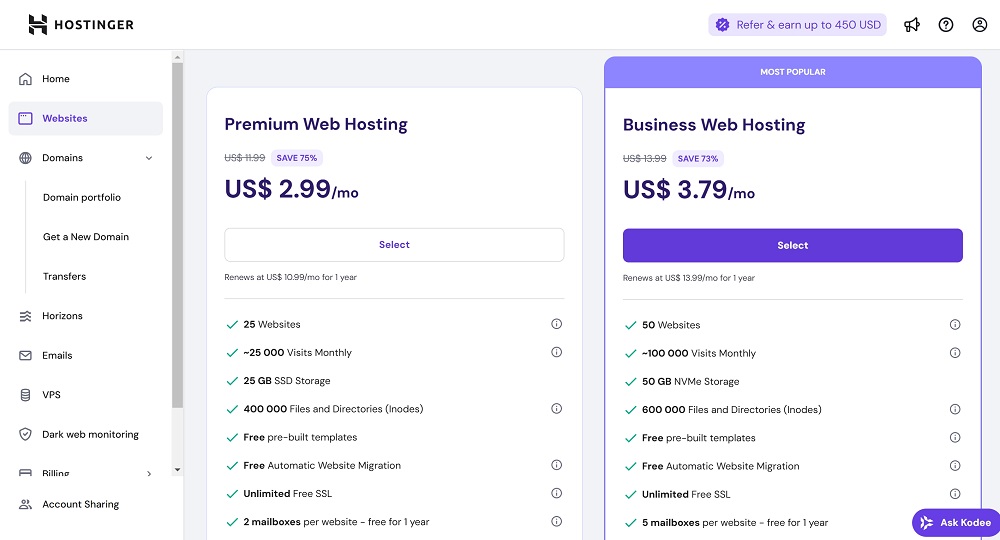This screenshot has height=540, width=1000.
Task: Open Domain portfolio submenu item
Action: [x=82, y=198]
